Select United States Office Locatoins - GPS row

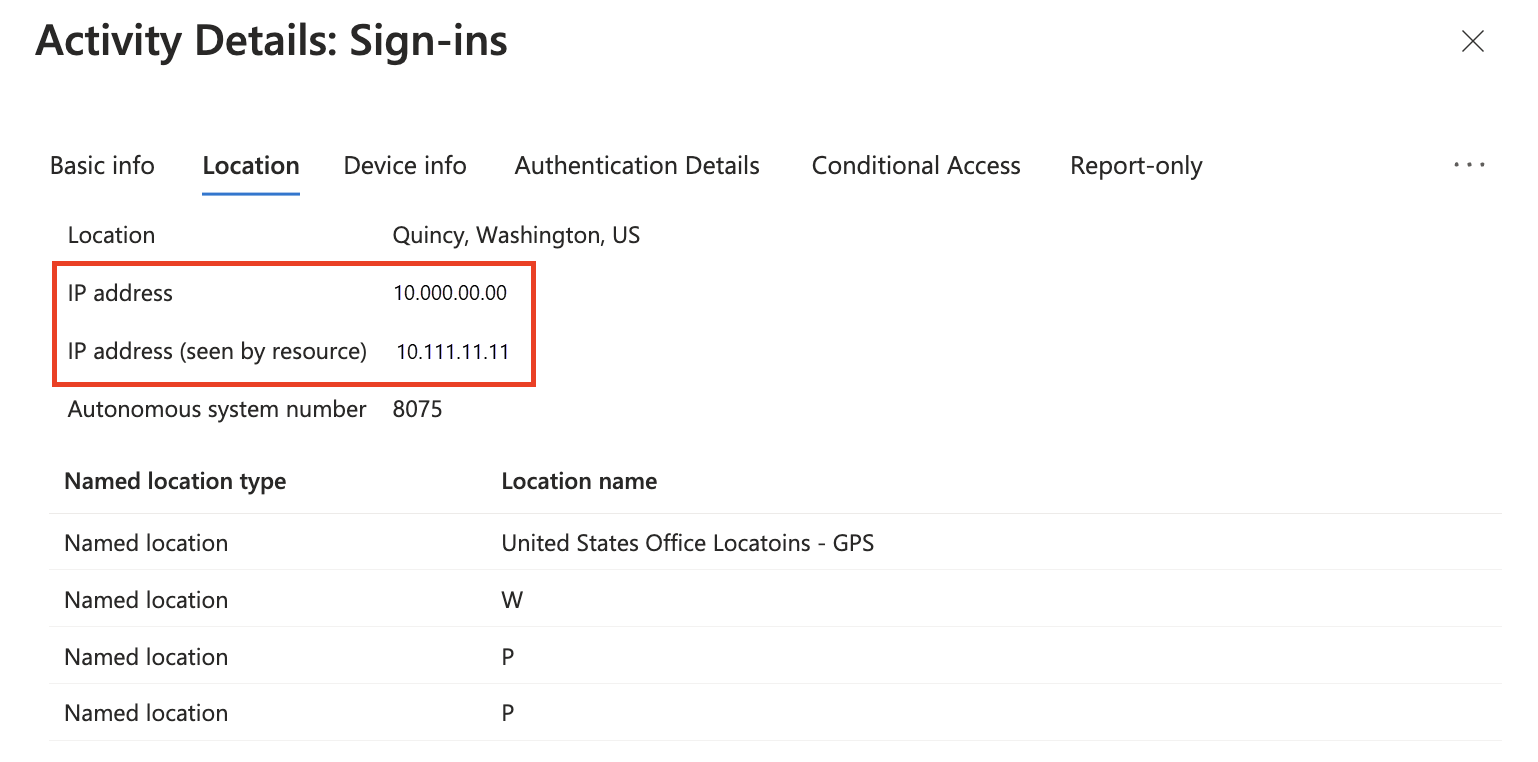[687, 542]
